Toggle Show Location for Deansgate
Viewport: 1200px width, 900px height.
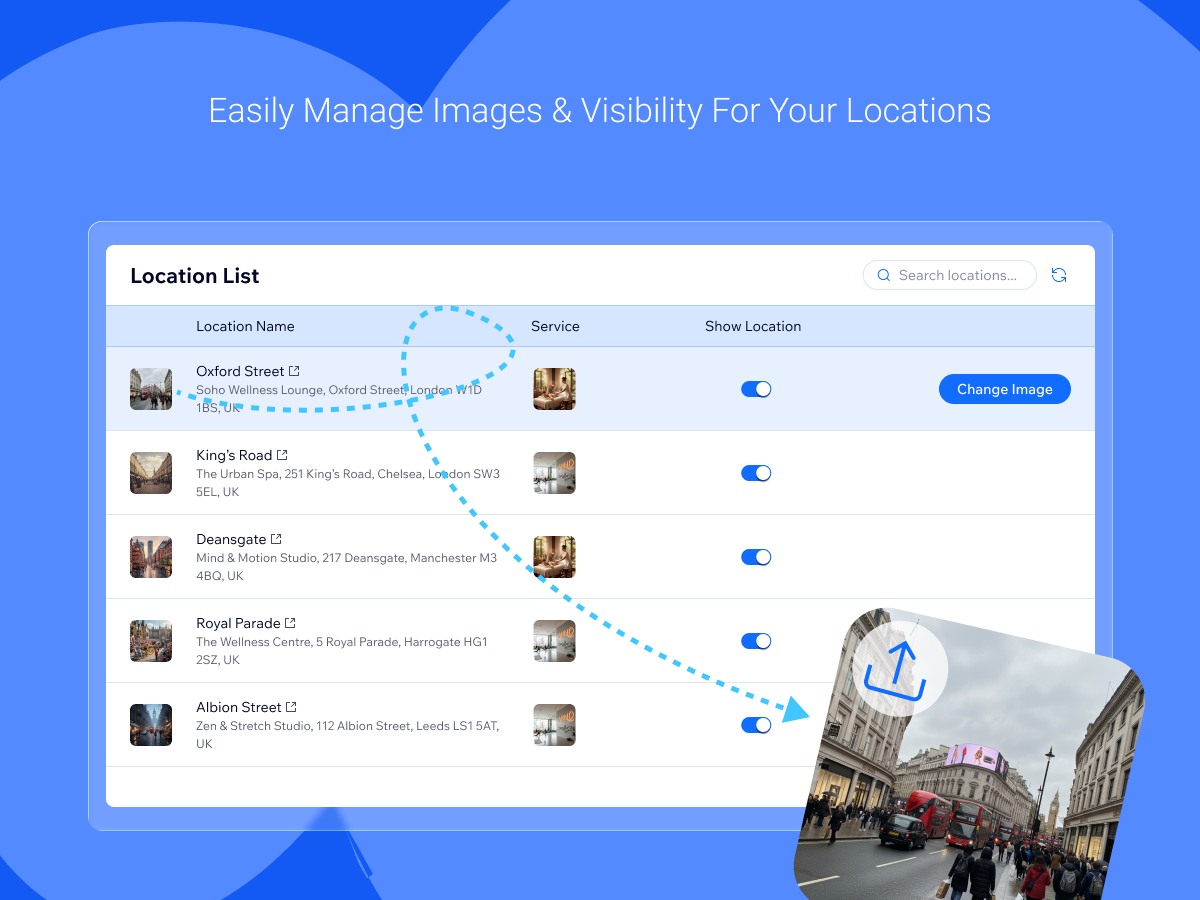tap(756, 557)
